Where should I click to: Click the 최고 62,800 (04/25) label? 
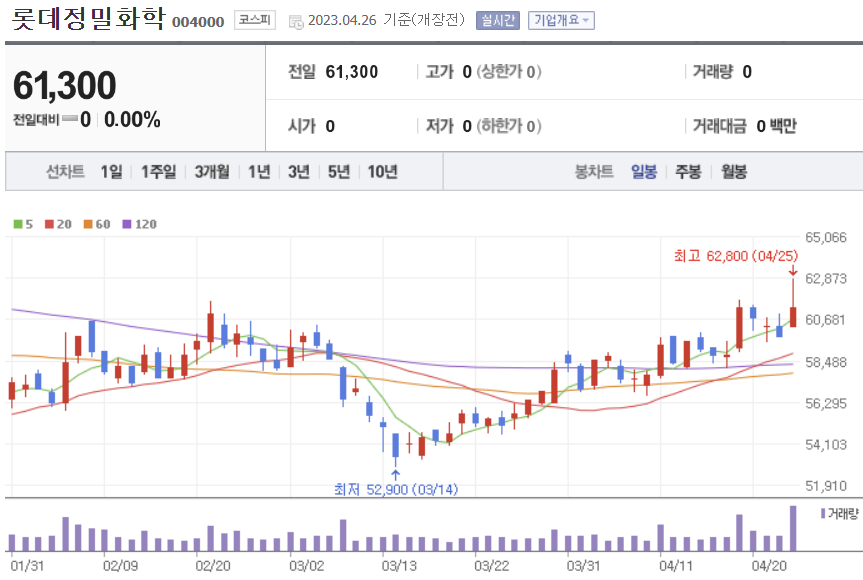click(x=736, y=256)
